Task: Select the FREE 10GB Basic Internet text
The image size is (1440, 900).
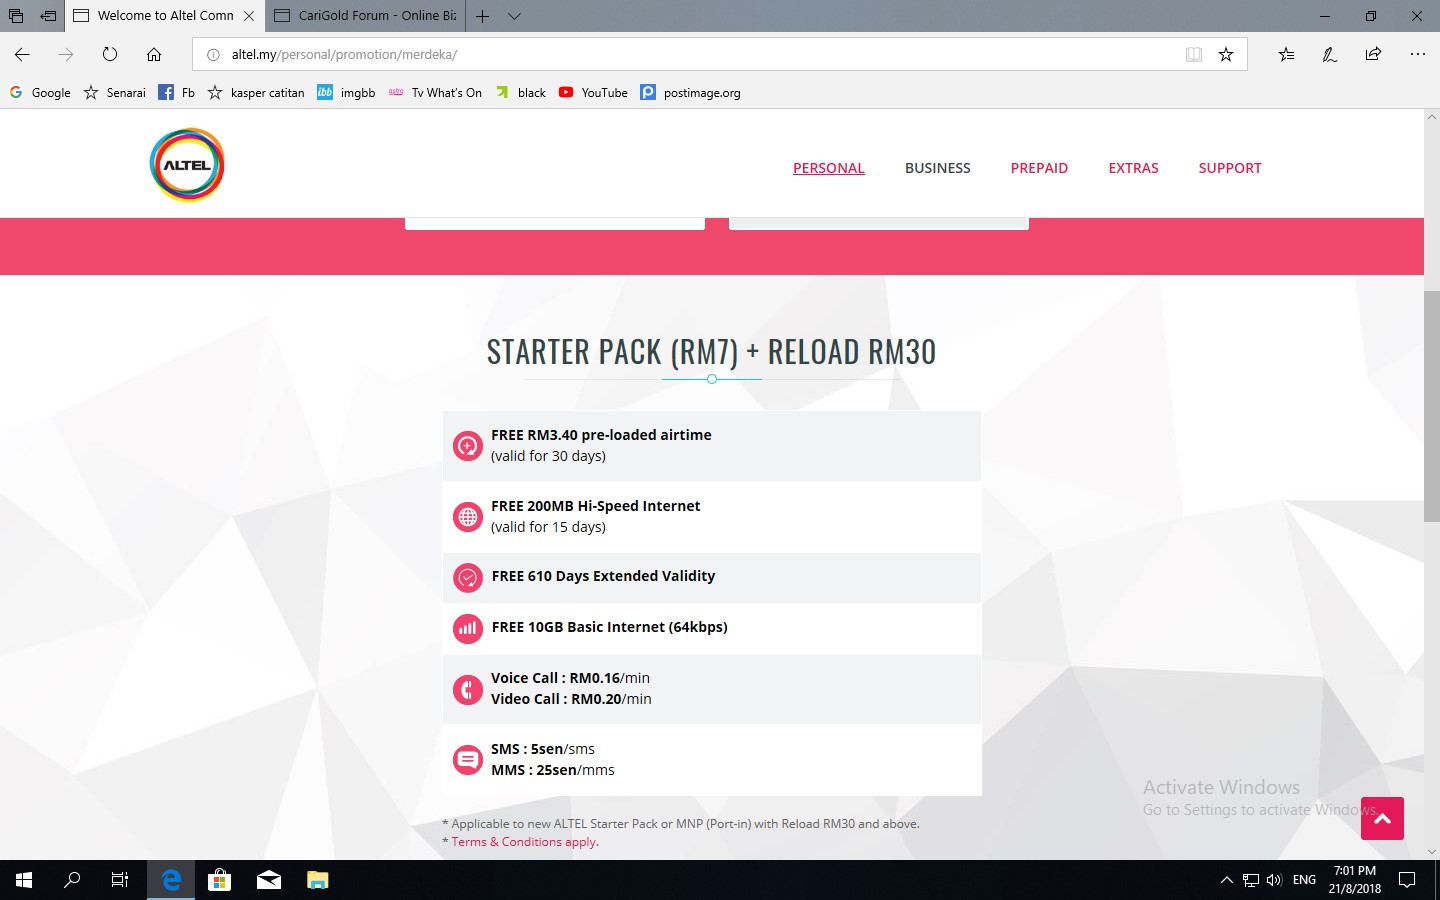Action: click(x=609, y=627)
